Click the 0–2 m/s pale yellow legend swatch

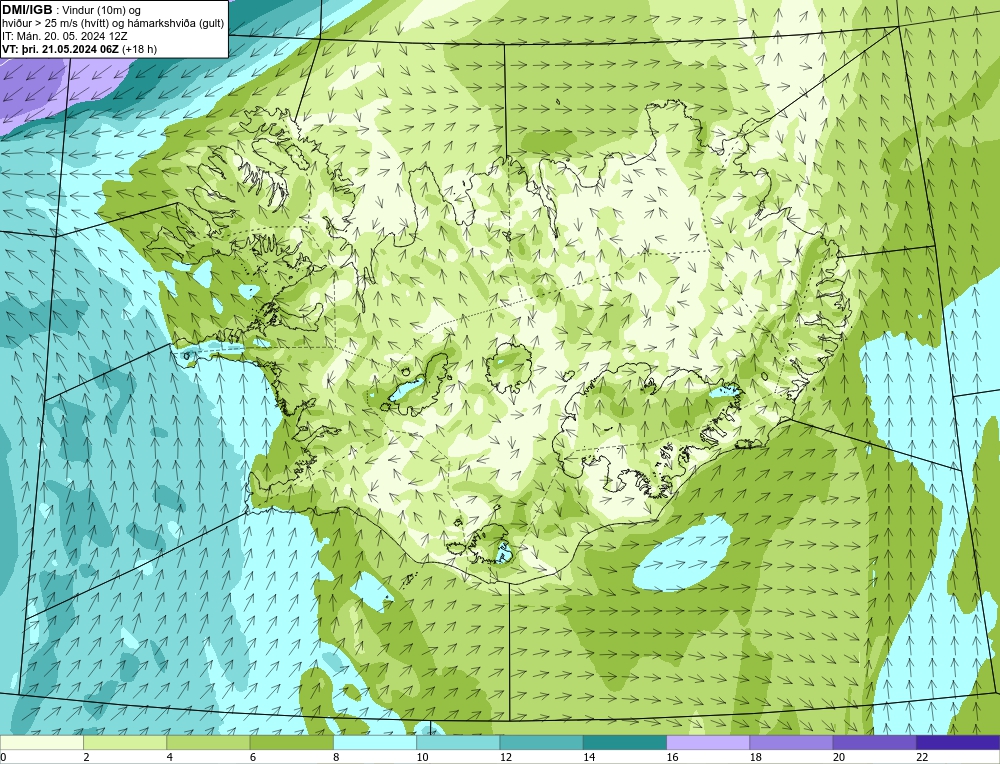[x=41, y=742]
